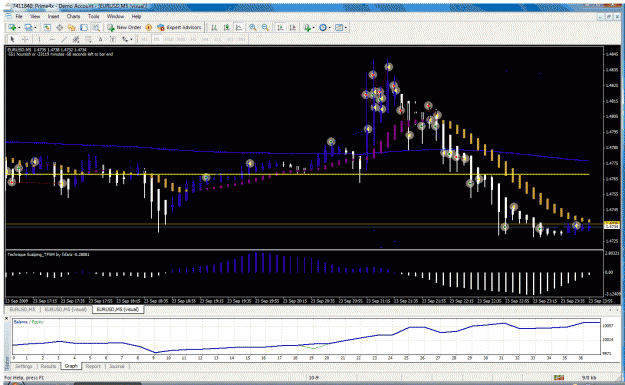Open the tester Report tab
The image size is (625, 385).
[93, 366]
